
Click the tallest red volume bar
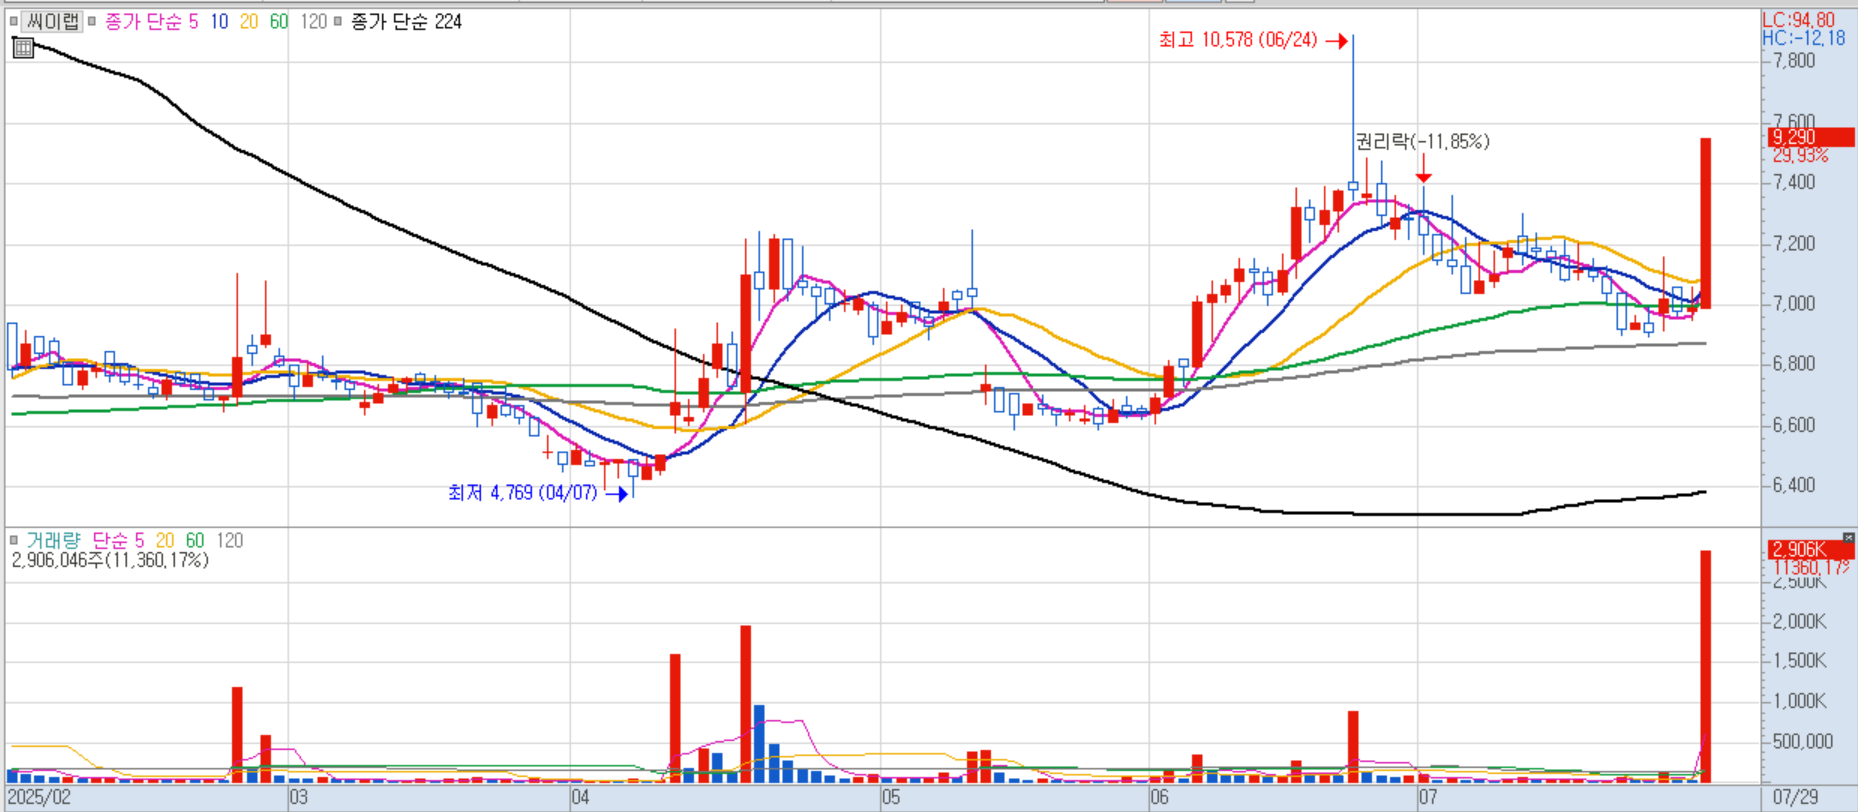(x=1706, y=666)
